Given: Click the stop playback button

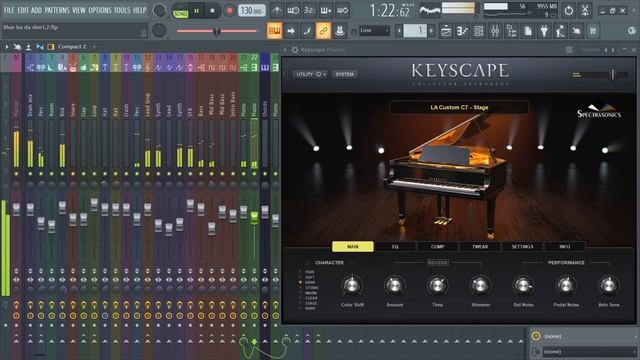Looking at the screenshot, I should coord(212,11).
